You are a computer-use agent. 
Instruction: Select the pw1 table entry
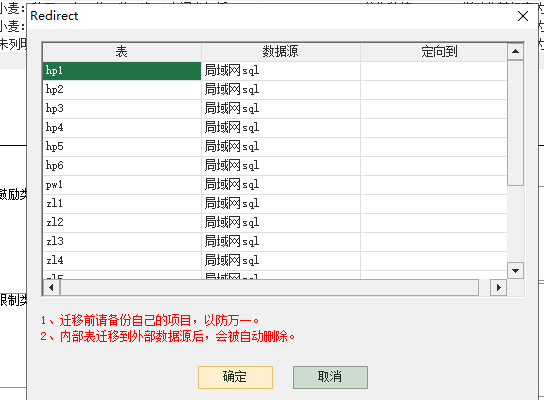122,185
